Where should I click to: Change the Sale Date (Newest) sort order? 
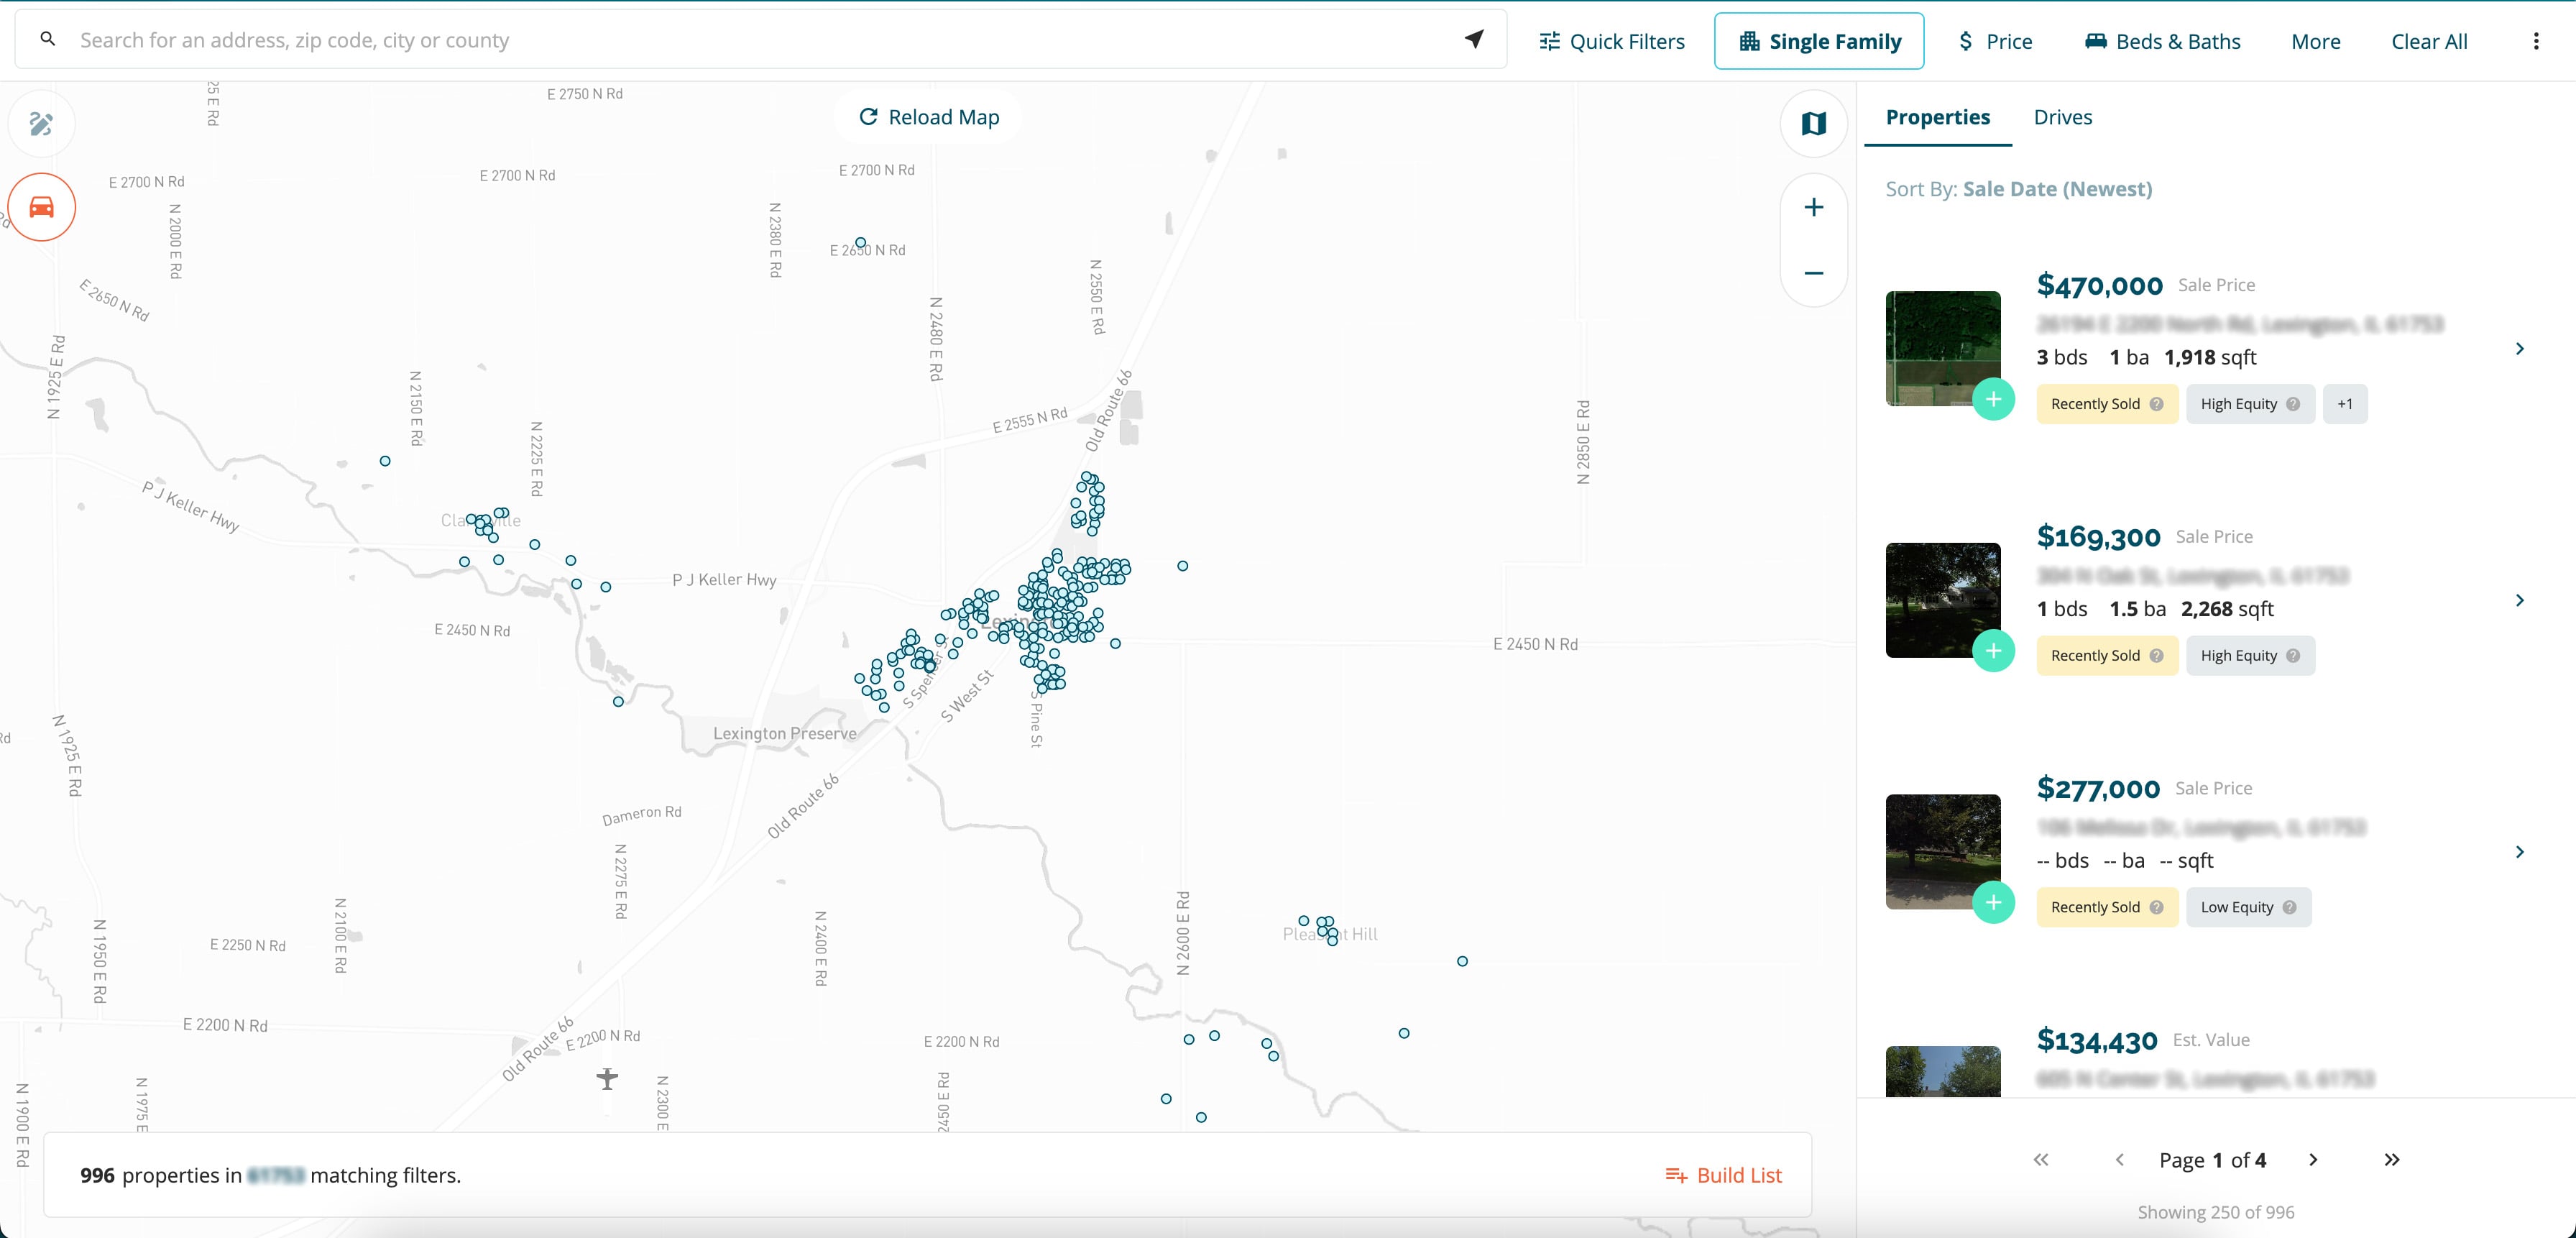coord(2057,189)
